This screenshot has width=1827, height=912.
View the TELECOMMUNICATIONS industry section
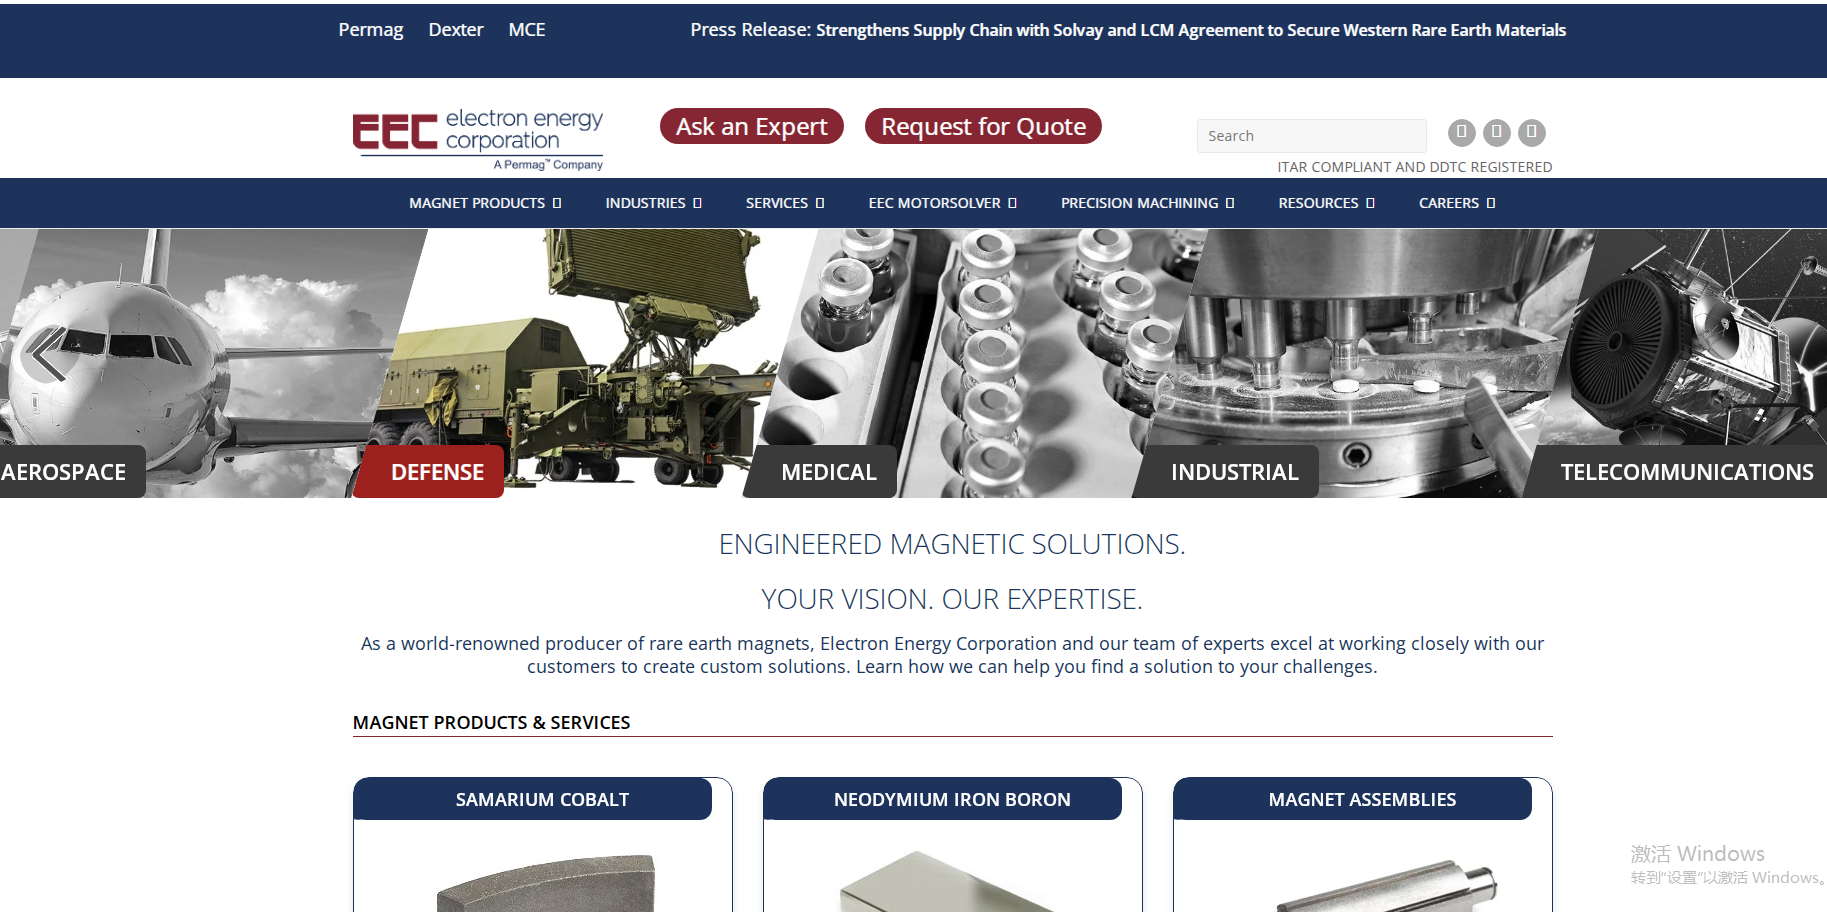pyautogui.click(x=1686, y=471)
